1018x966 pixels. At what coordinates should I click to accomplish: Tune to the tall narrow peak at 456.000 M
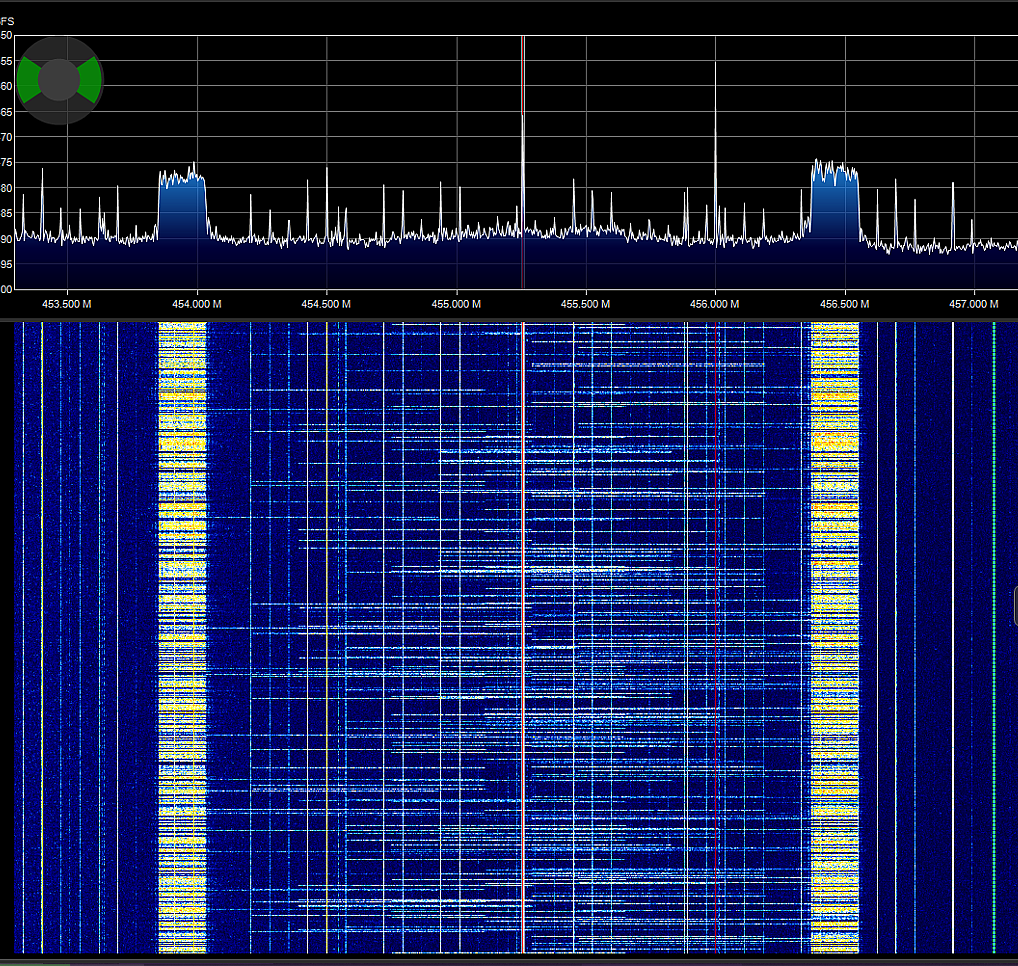pos(715,153)
